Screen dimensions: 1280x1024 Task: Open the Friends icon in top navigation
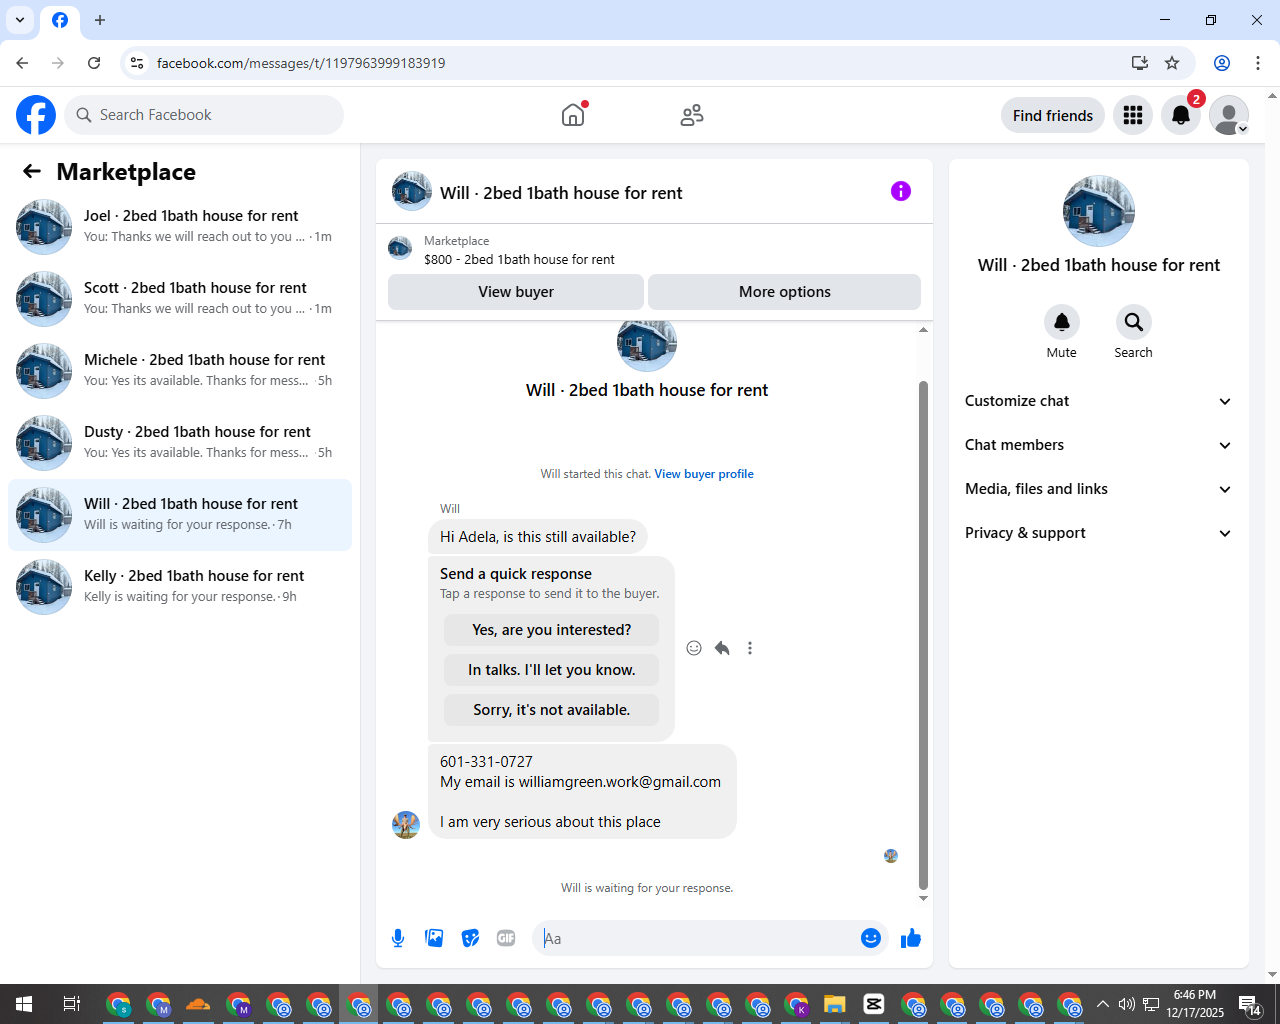692,115
